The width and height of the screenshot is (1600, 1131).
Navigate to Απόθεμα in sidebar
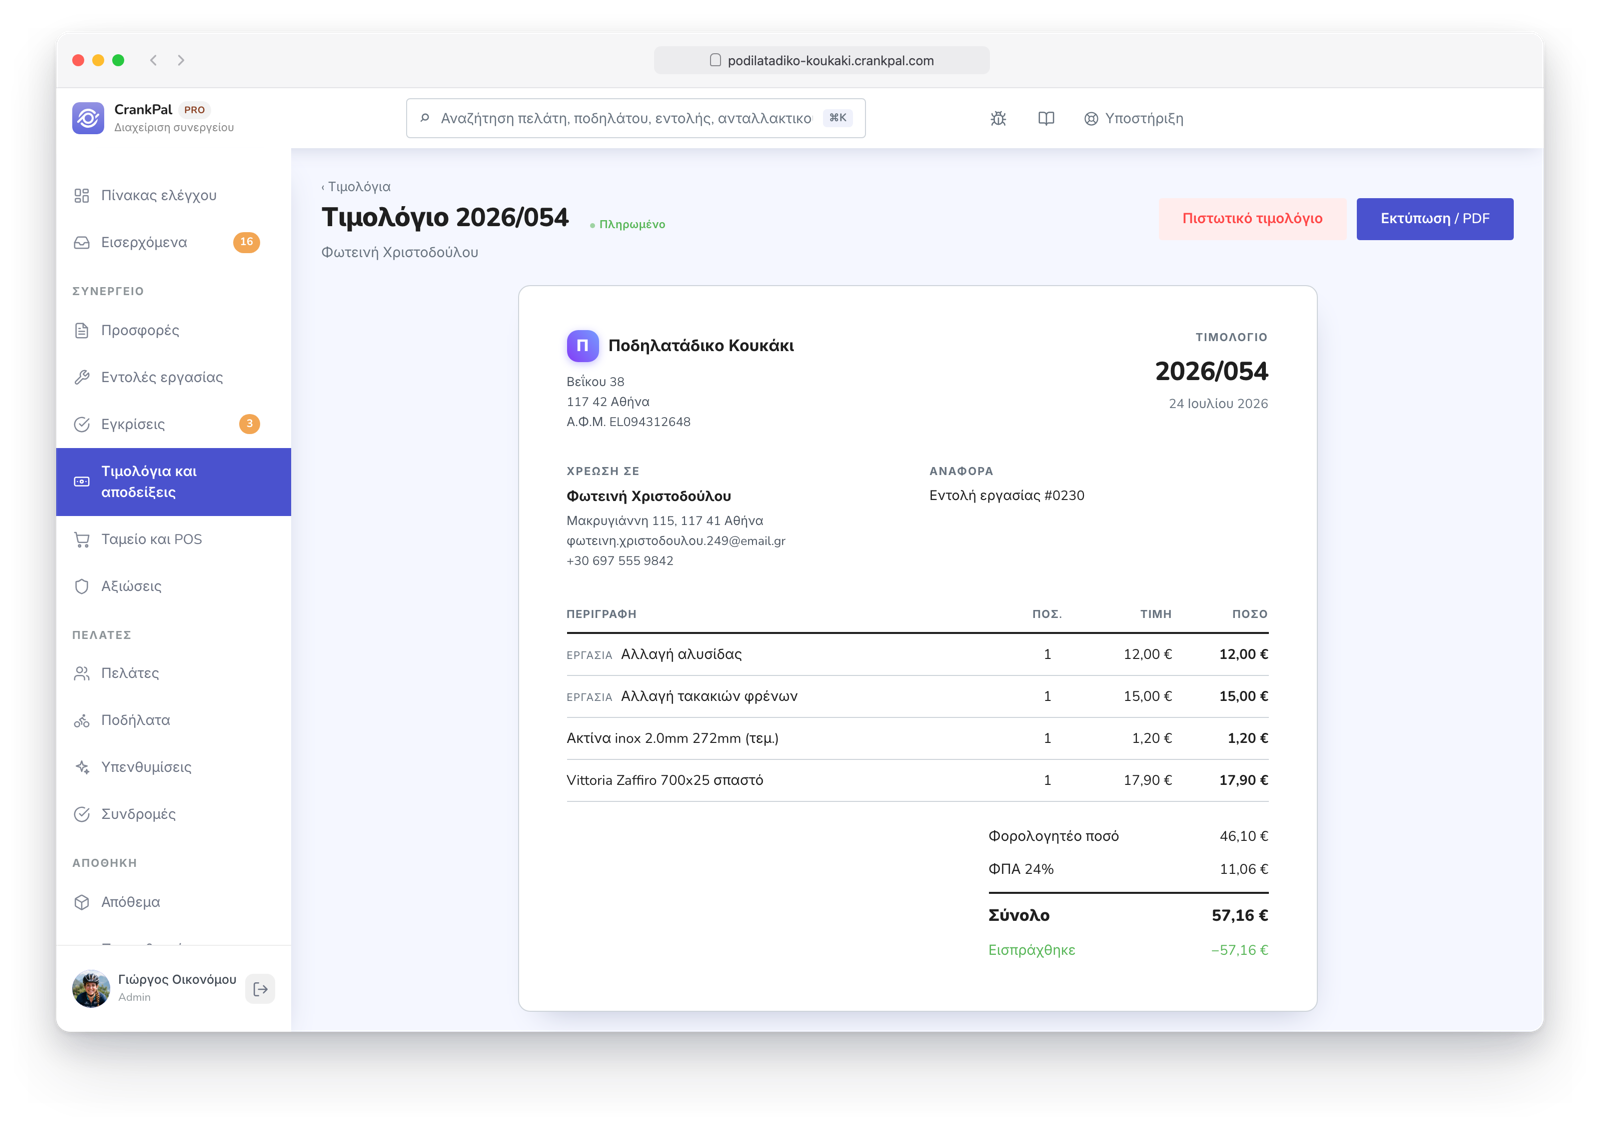point(174,902)
